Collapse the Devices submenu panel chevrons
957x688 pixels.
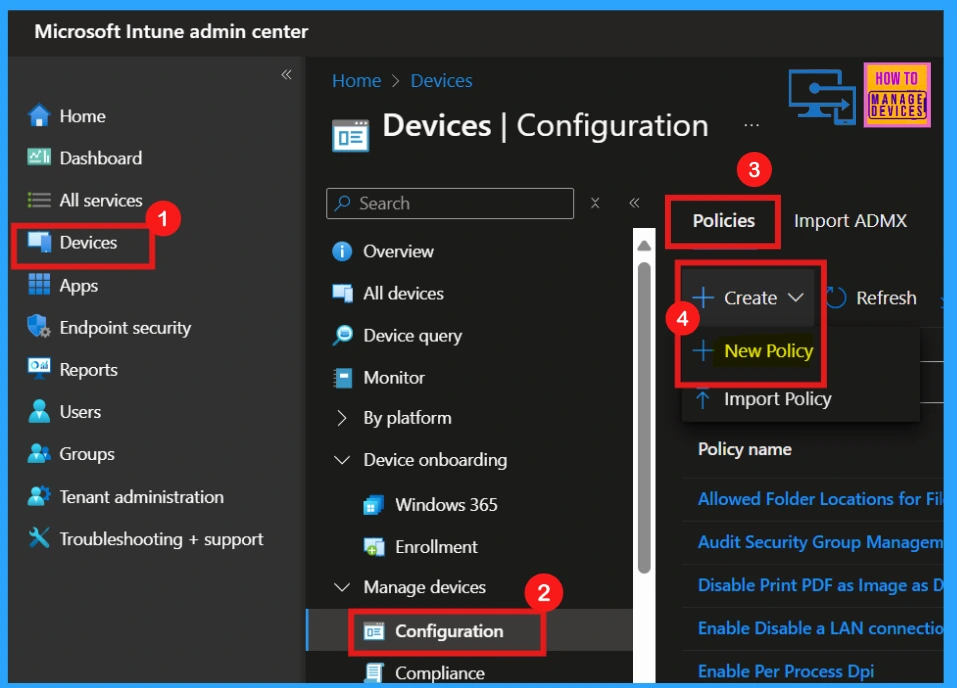(634, 203)
